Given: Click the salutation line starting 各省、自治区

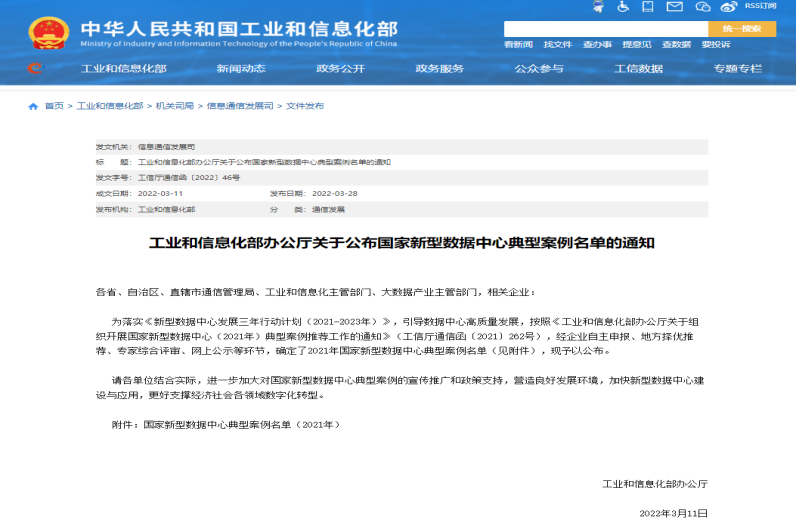Looking at the screenshot, I should pos(315,292).
